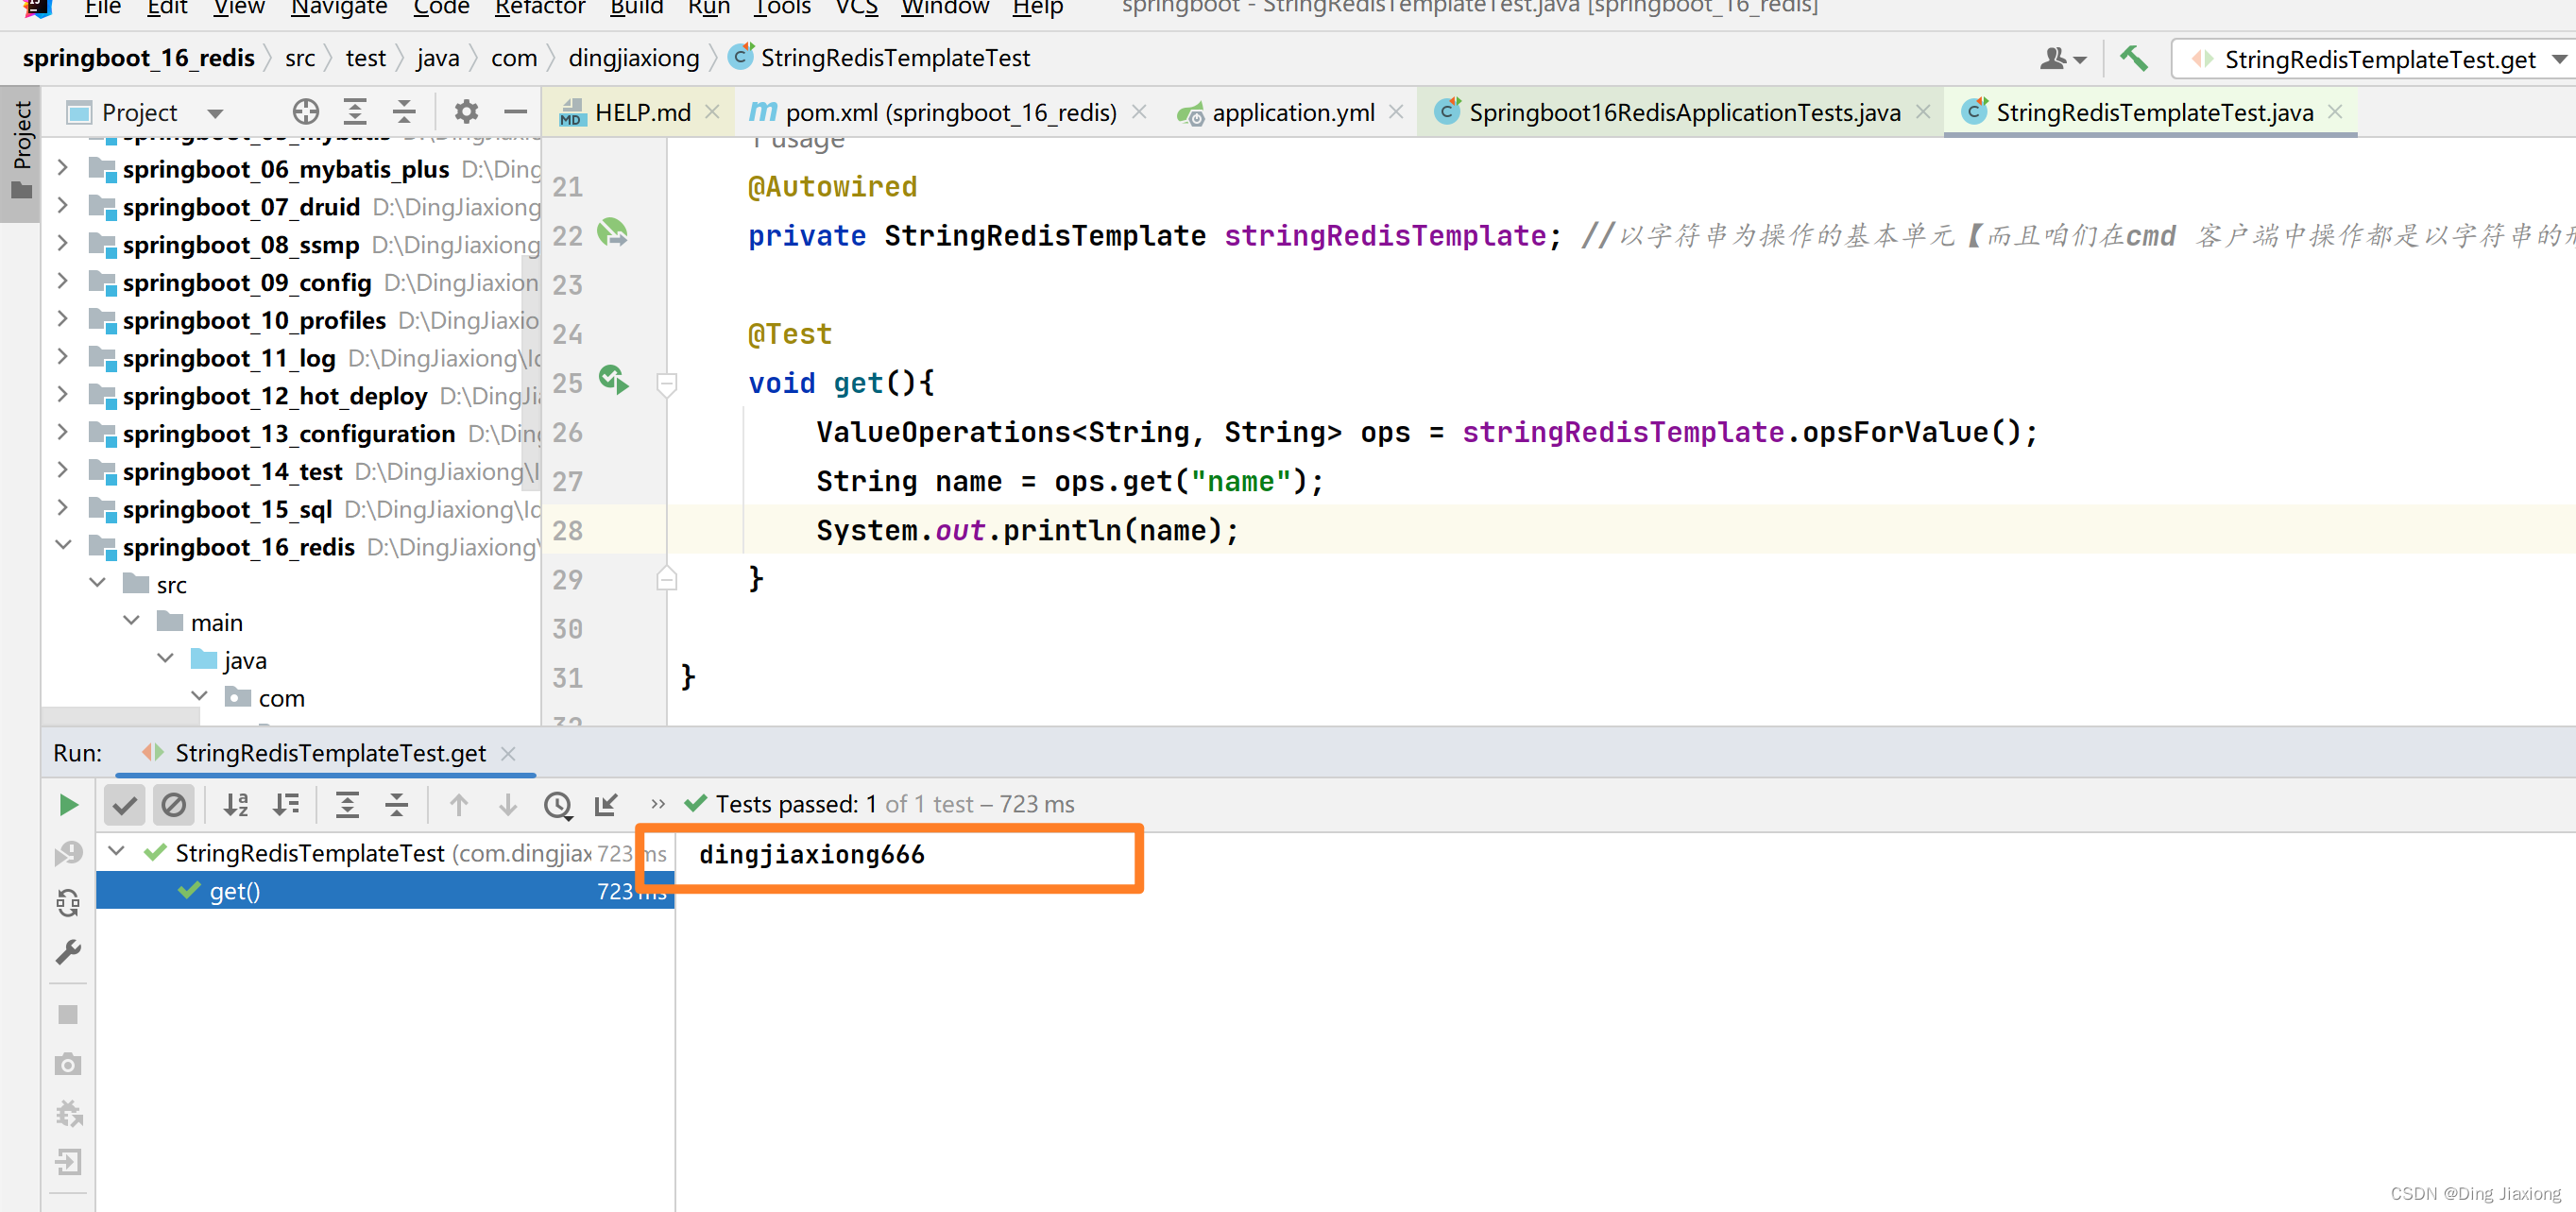
Task: Select opened file locator icon in Project panel
Action: click(306, 111)
